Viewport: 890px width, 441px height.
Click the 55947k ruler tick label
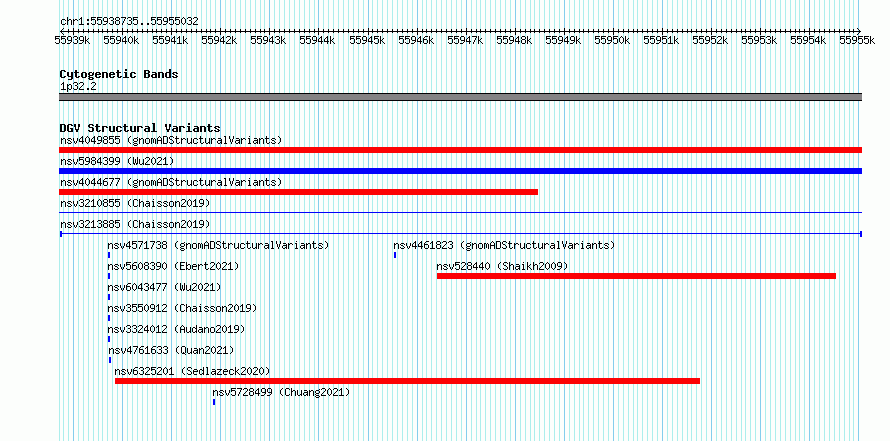(x=465, y=40)
